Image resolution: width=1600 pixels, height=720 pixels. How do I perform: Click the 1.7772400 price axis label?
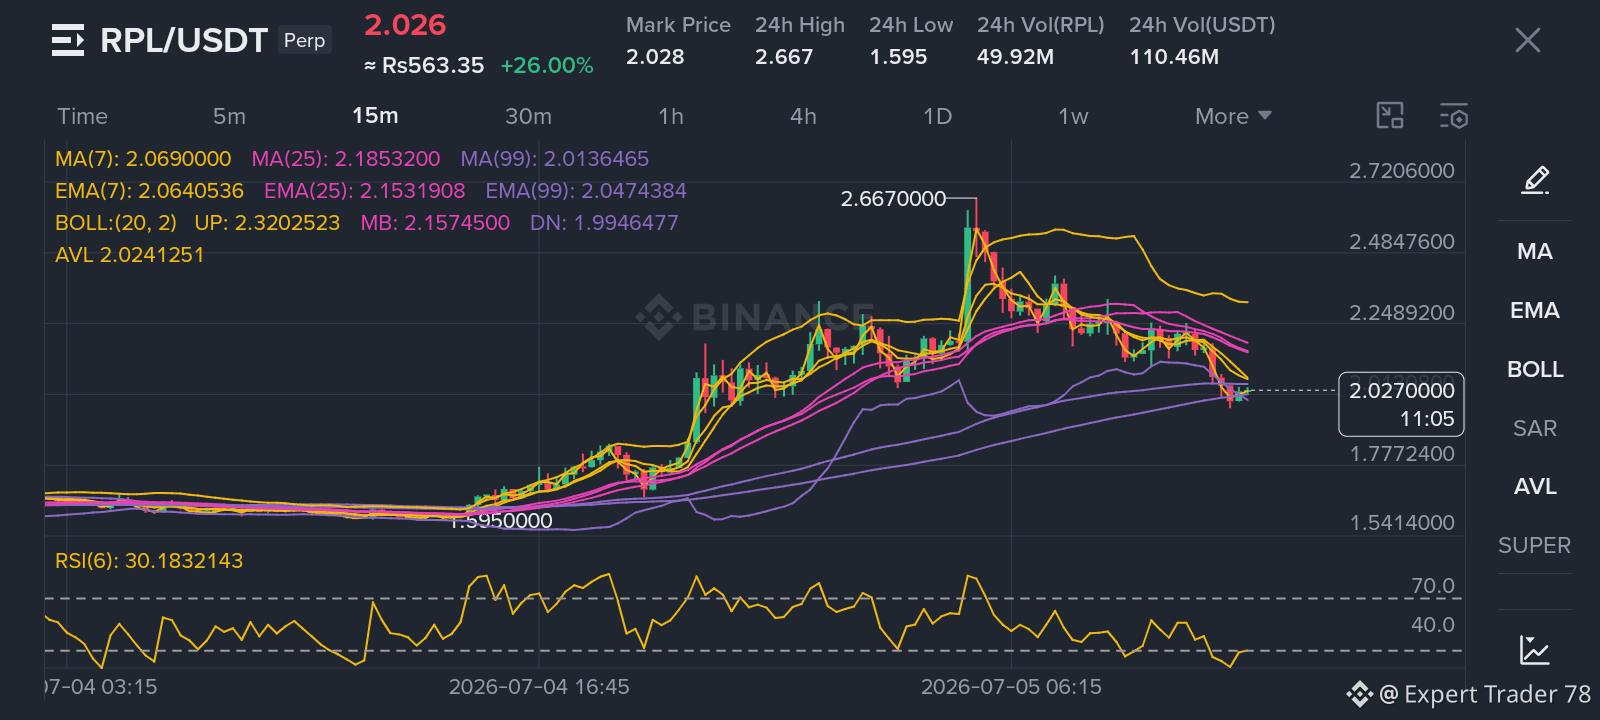click(1402, 454)
